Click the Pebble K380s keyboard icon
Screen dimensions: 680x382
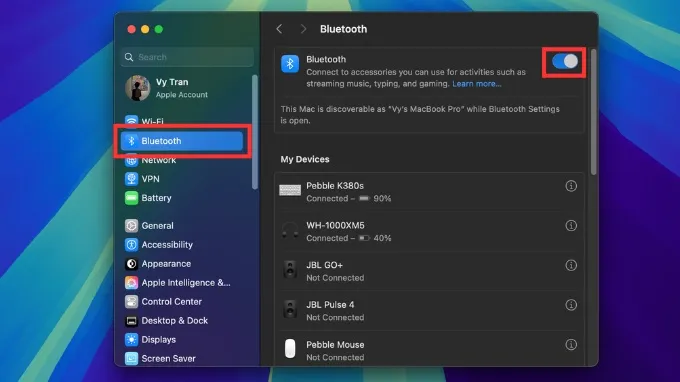coord(290,190)
